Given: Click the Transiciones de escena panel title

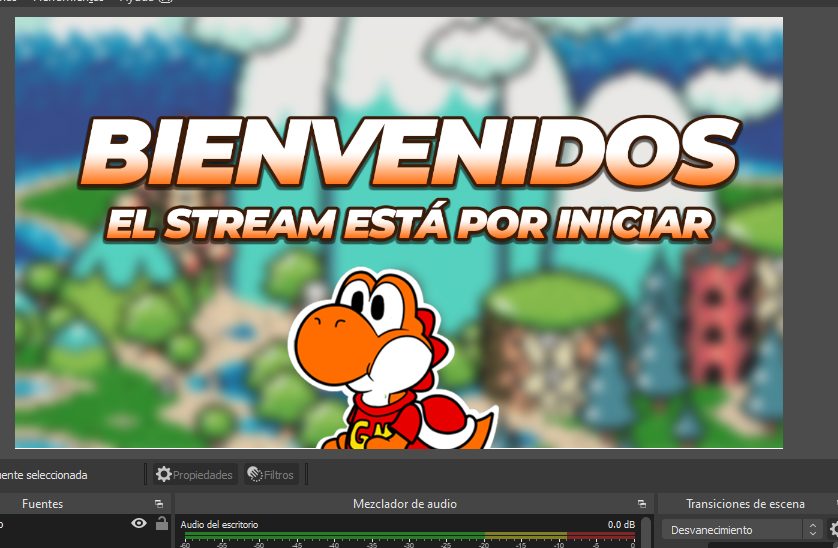Looking at the screenshot, I should 745,504.
